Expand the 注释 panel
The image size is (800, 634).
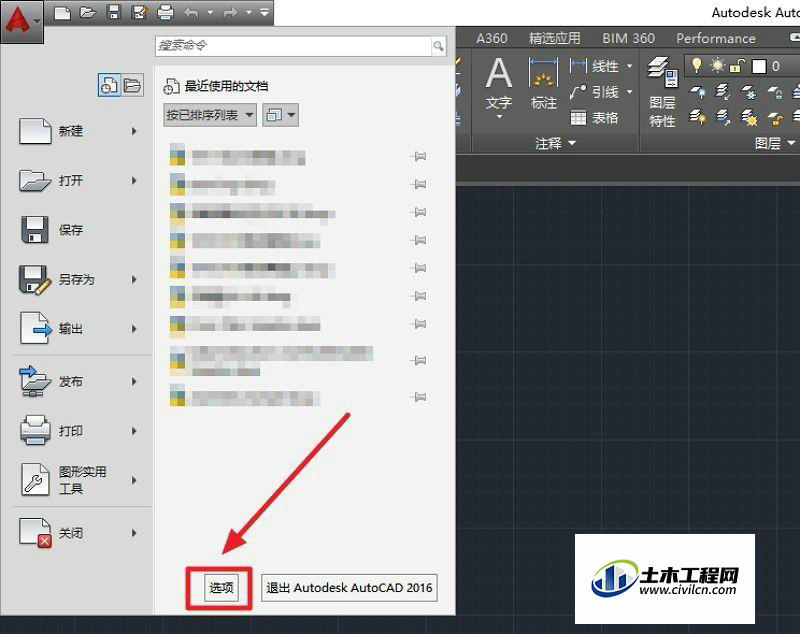tap(555, 143)
